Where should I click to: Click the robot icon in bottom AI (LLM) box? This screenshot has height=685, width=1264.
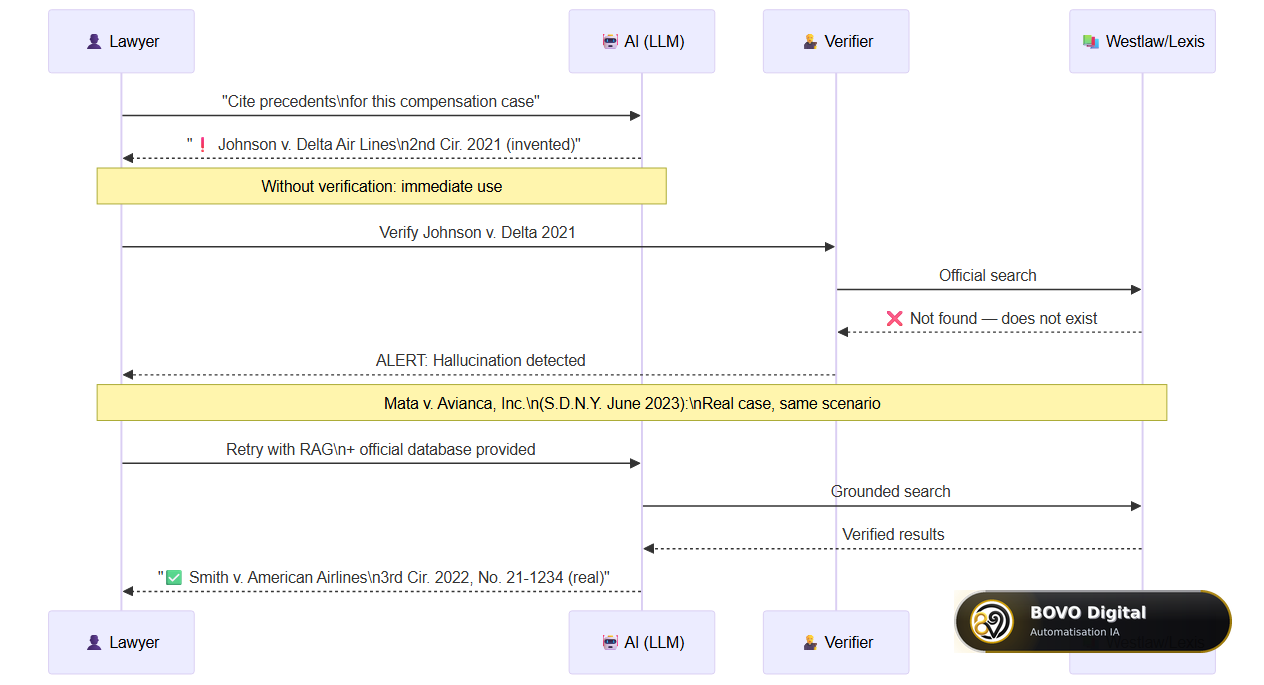point(610,643)
